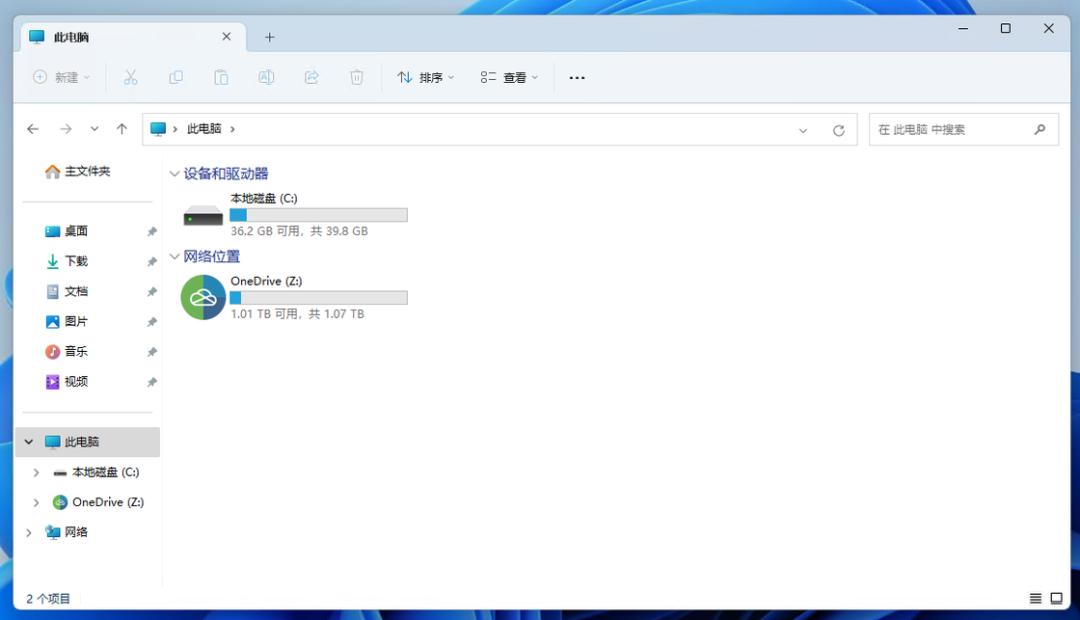1080x620 pixels.
Task: Collapse the 设备和驱动器 group
Action: click(x=174, y=174)
